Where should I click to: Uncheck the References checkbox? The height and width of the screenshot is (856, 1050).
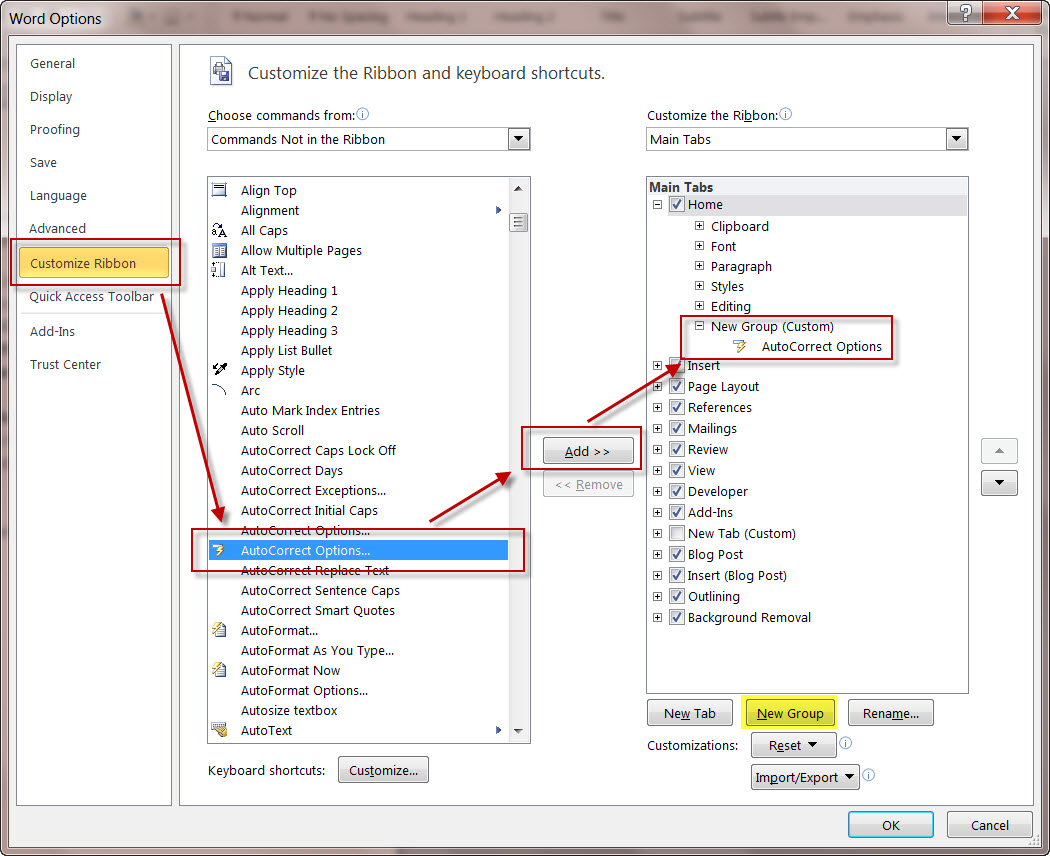click(x=677, y=407)
